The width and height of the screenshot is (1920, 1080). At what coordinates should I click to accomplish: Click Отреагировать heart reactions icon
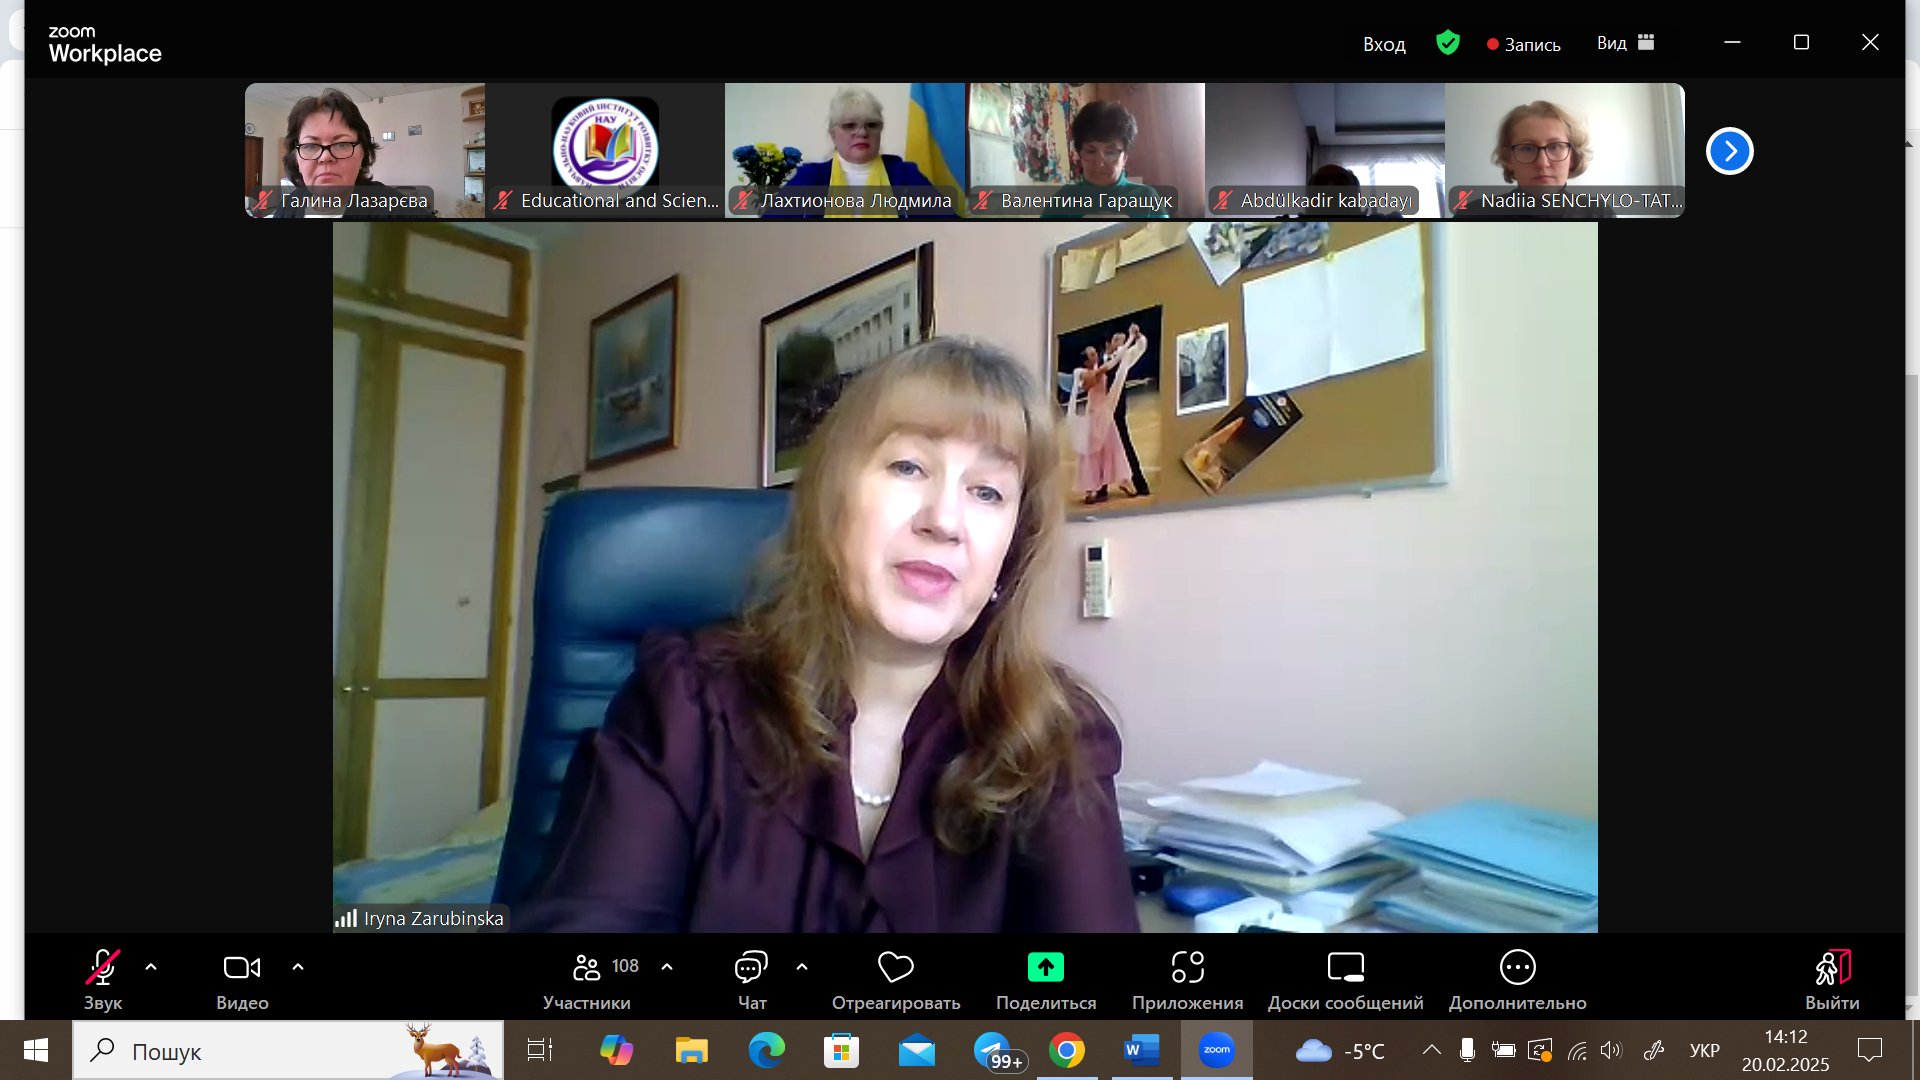click(x=895, y=968)
